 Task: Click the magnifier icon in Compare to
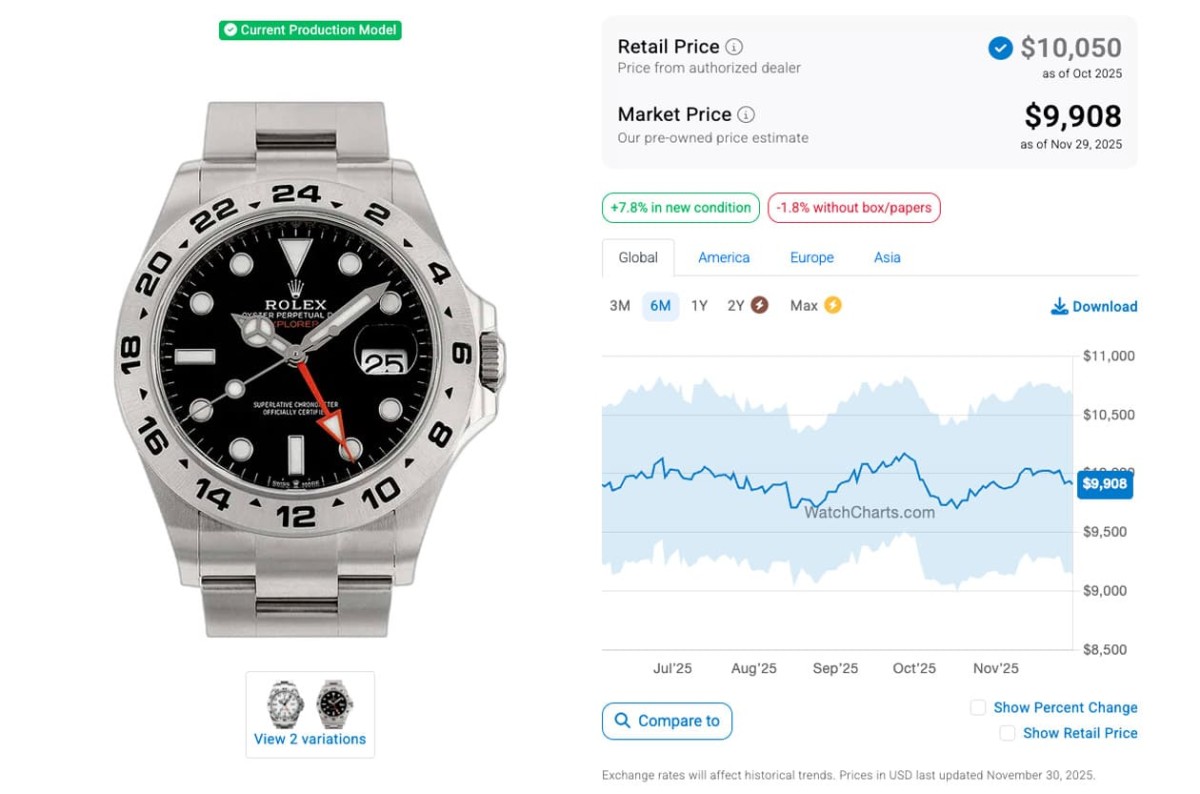623,721
